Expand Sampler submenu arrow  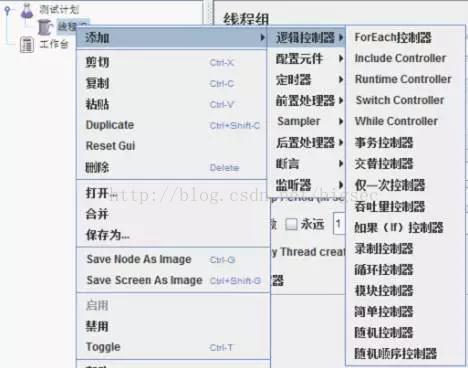click(x=341, y=121)
